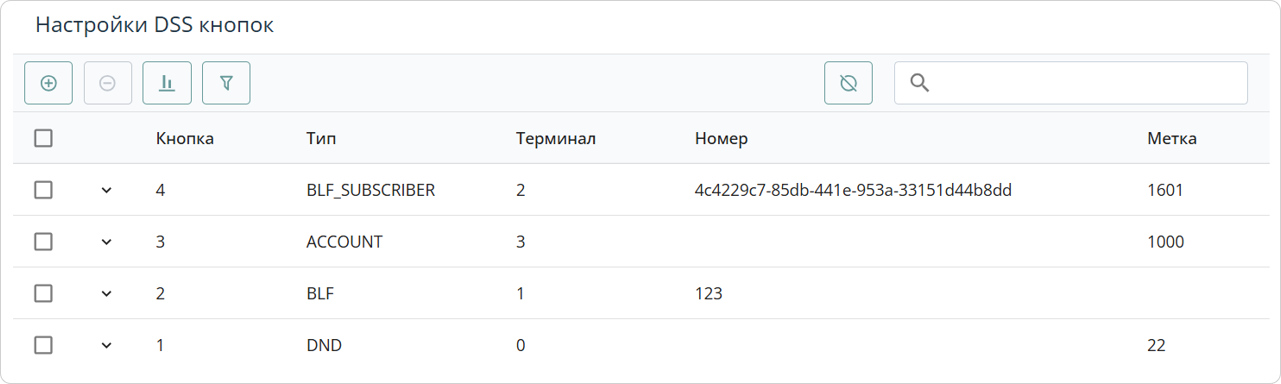The image size is (1281, 384).
Task: Expand the BLF_SUBSCRIBER row details chevron
Action: (x=107, y=190)
